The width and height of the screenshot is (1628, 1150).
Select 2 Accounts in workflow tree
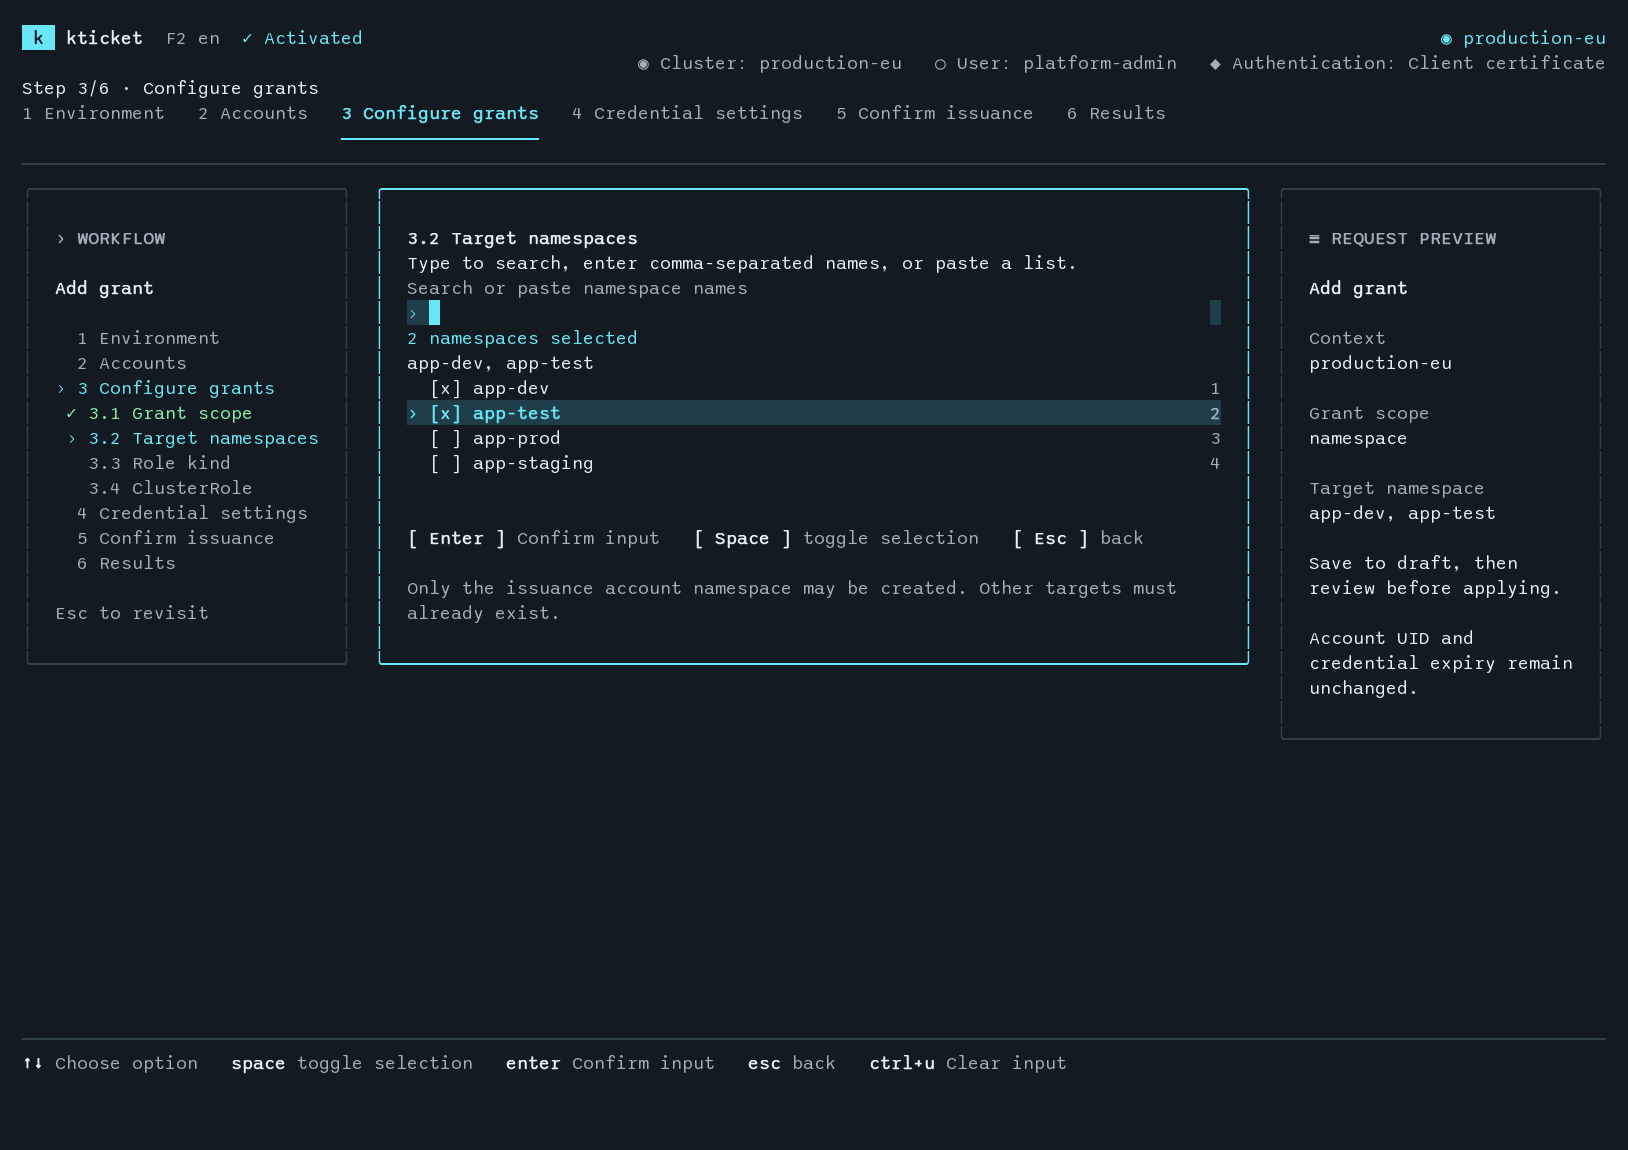point(132,363)
